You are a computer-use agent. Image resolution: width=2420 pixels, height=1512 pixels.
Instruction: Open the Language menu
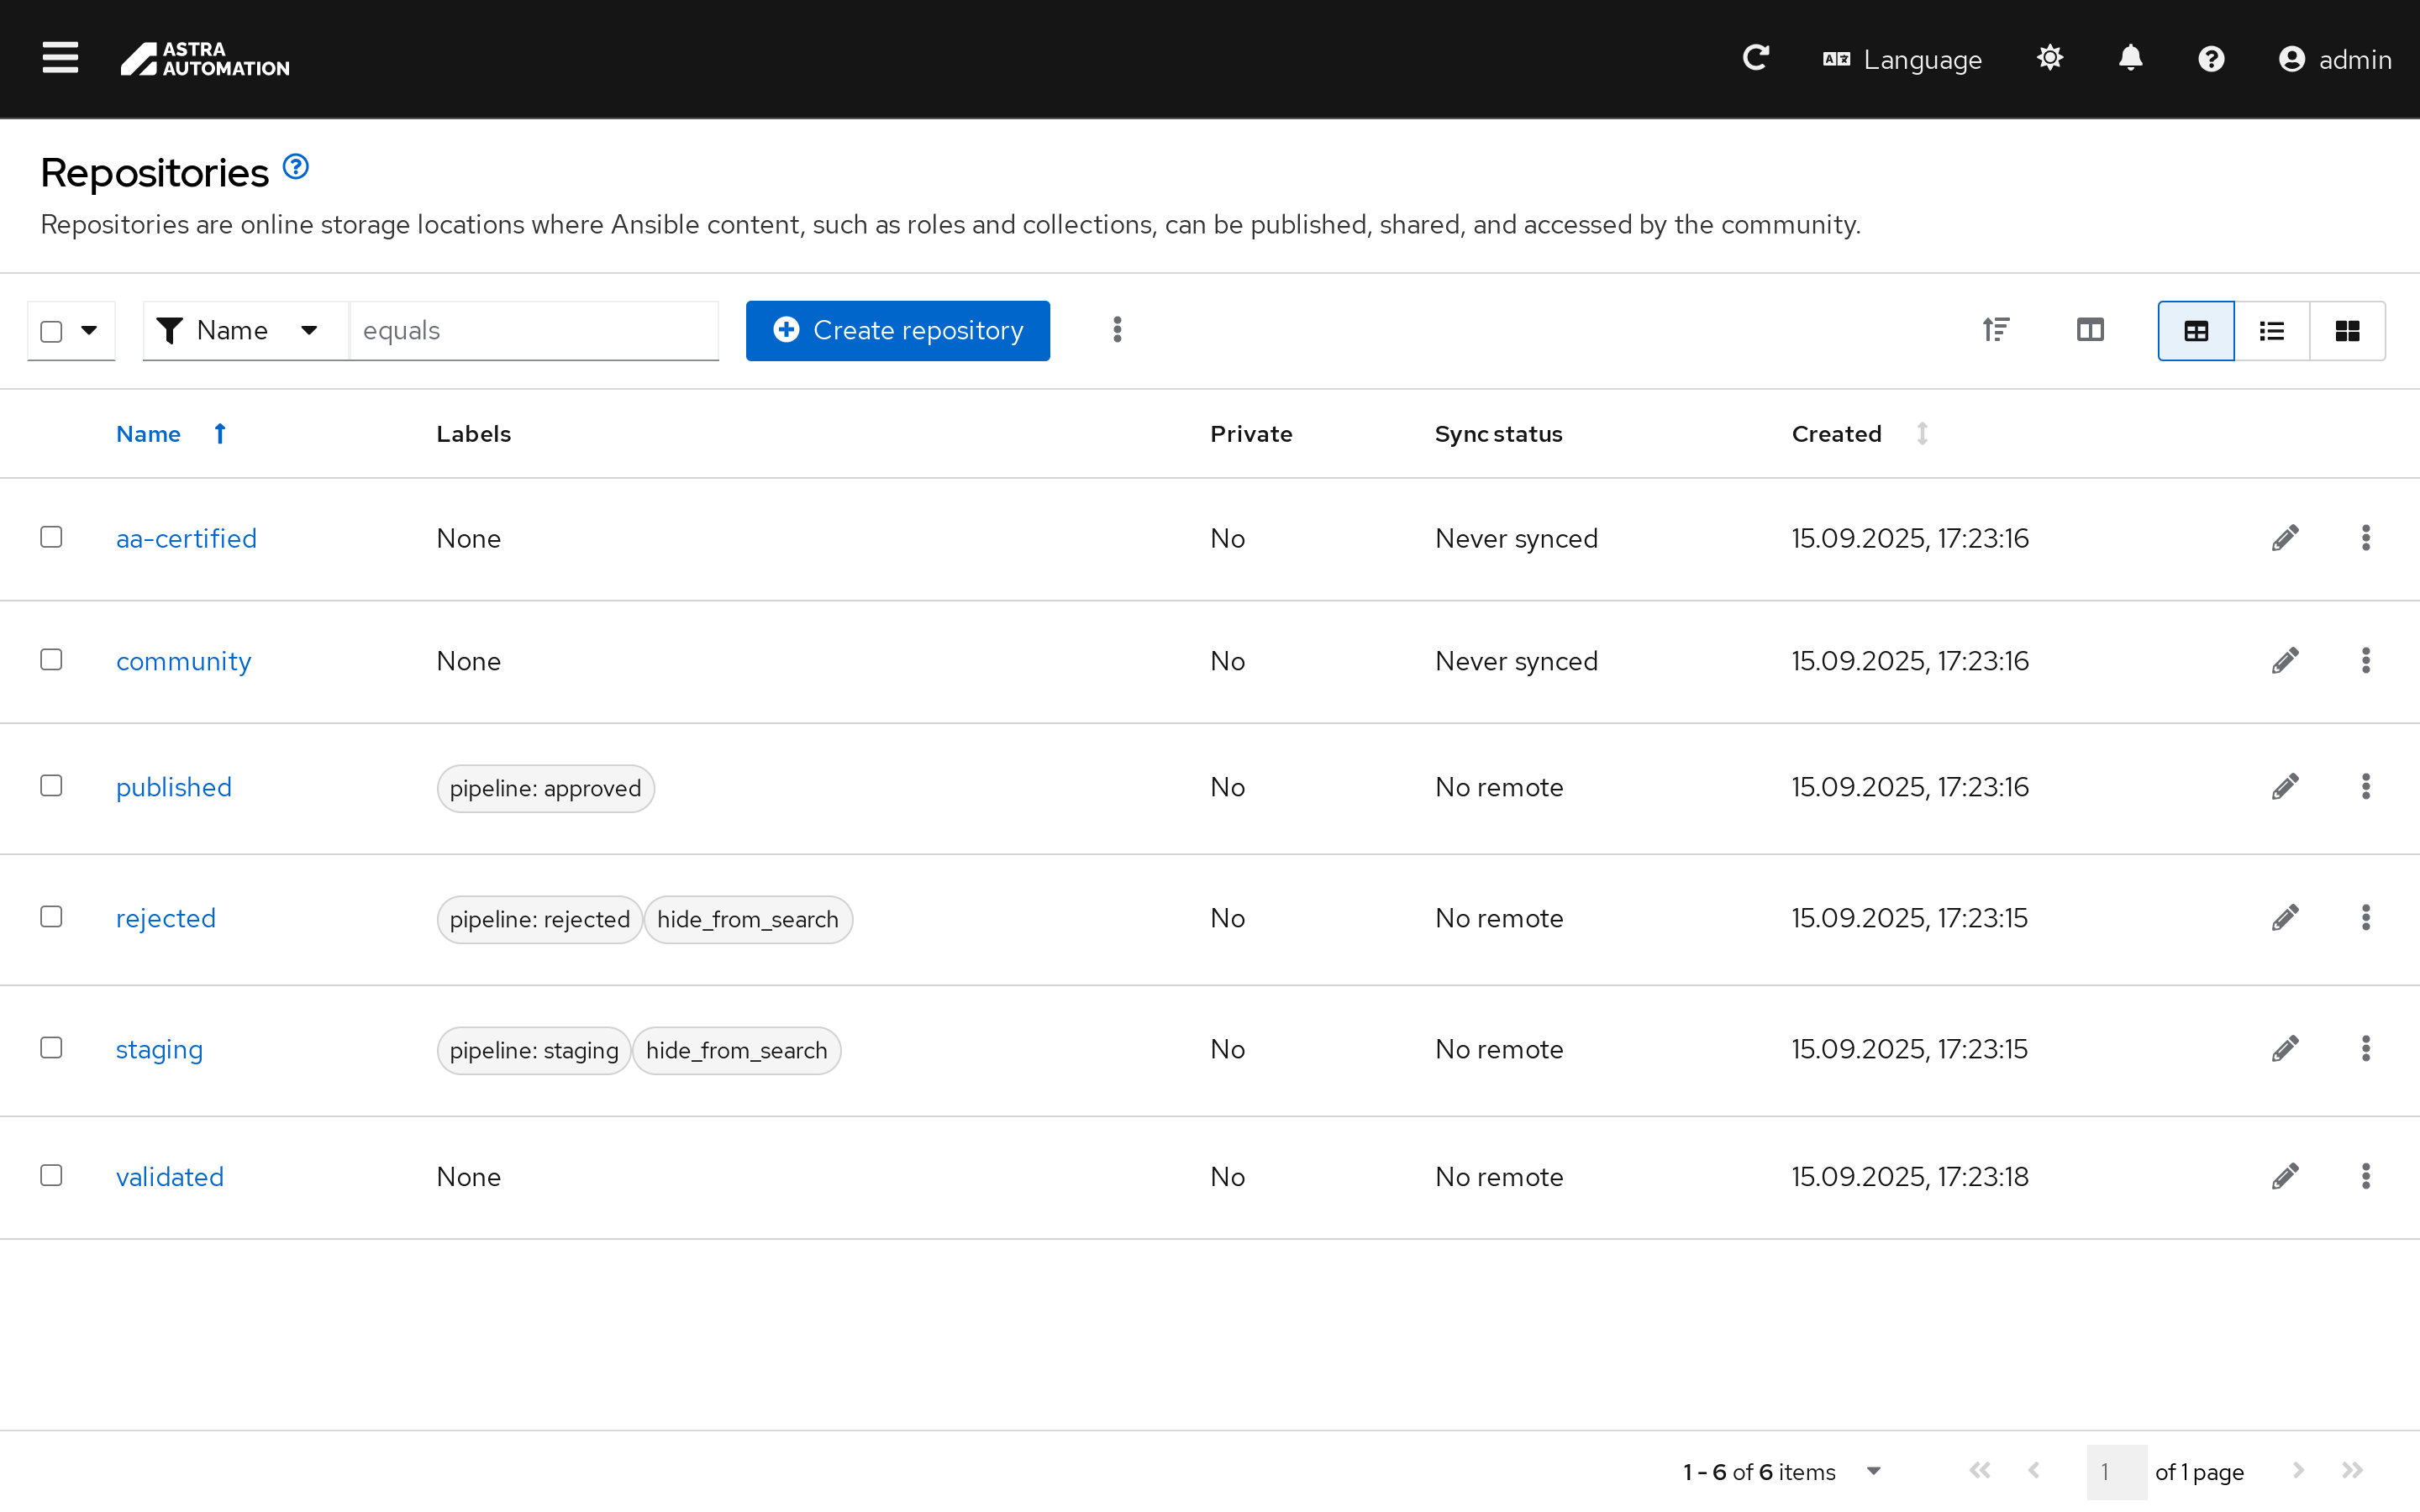1902,60
